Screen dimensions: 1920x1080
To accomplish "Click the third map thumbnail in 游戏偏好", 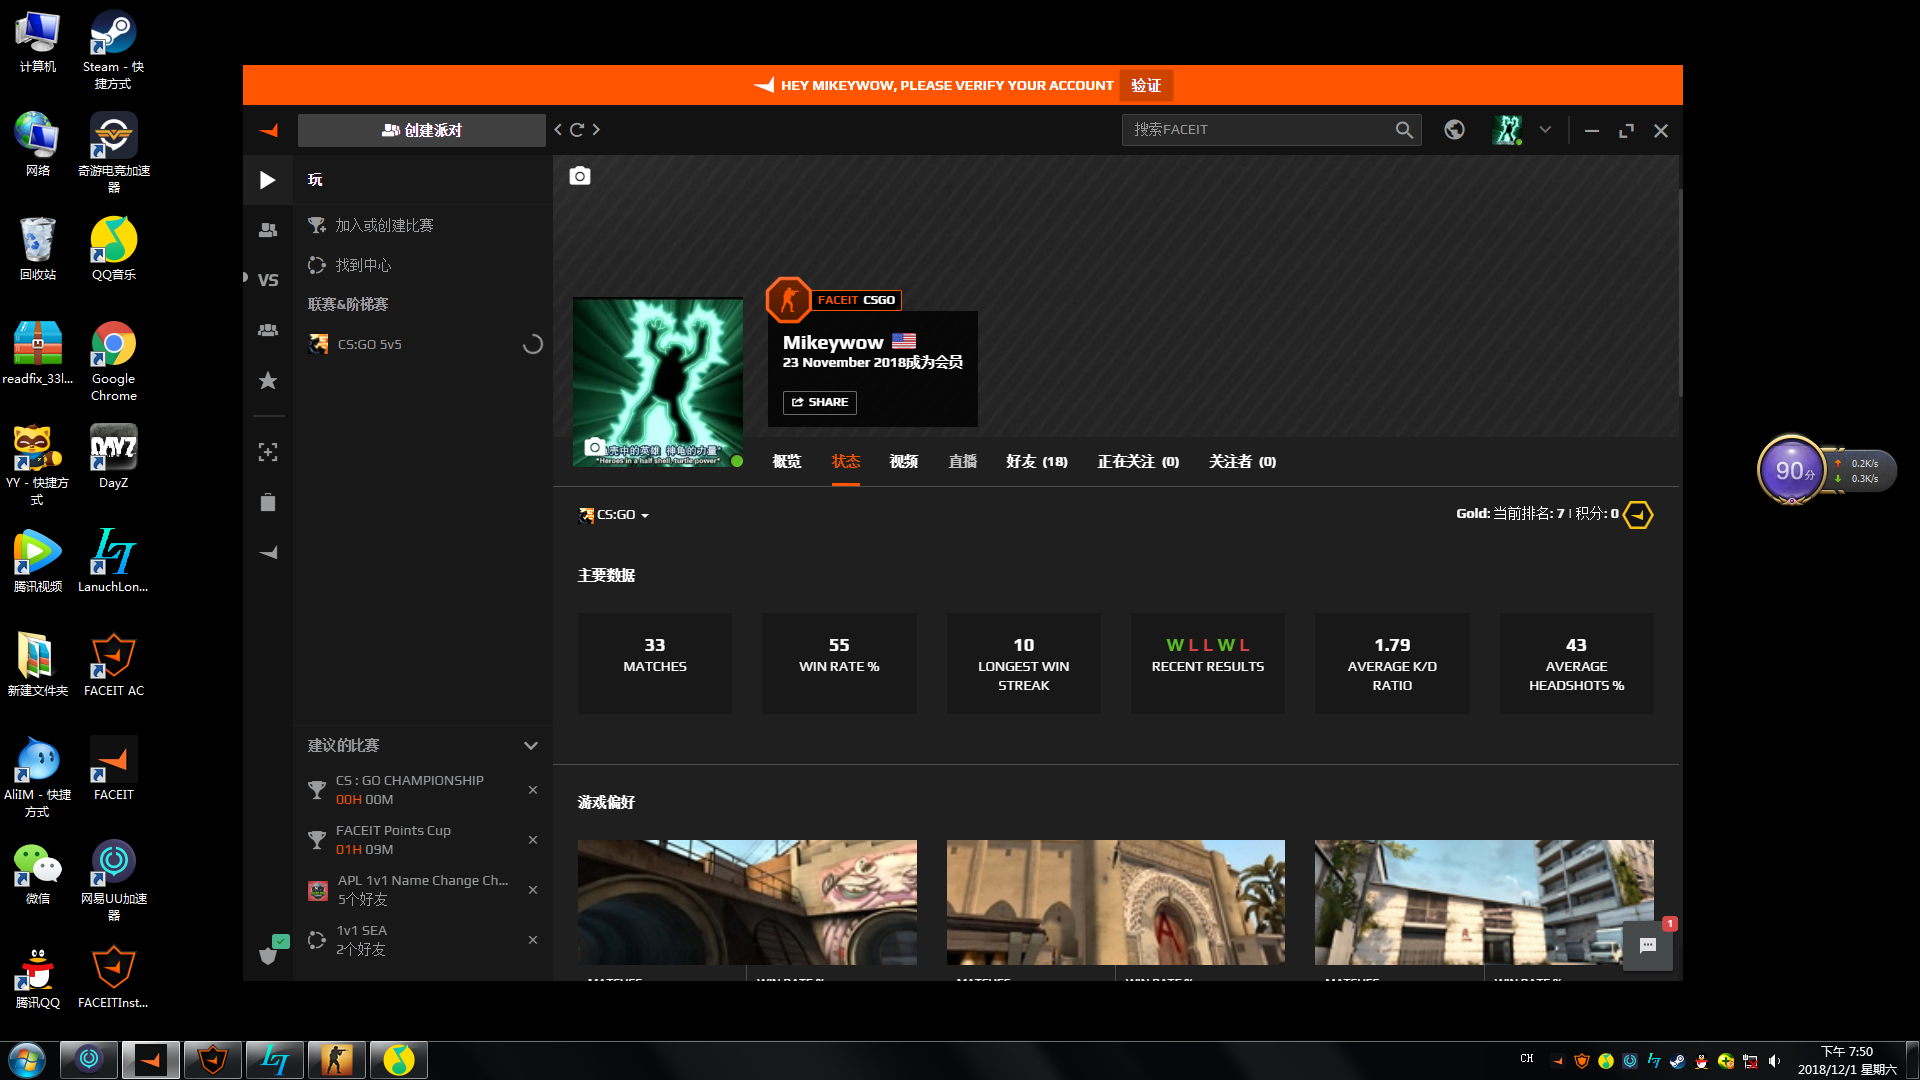I will pos(1484,902).
